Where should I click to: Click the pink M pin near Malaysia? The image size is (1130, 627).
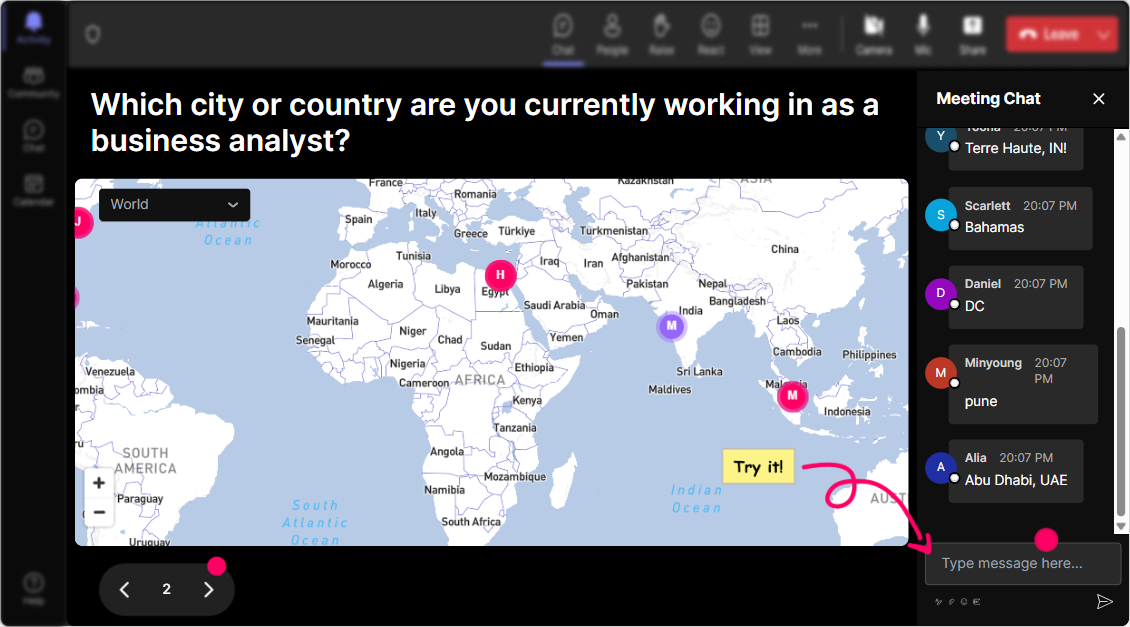pyautogui.click(x=792, y=396)
